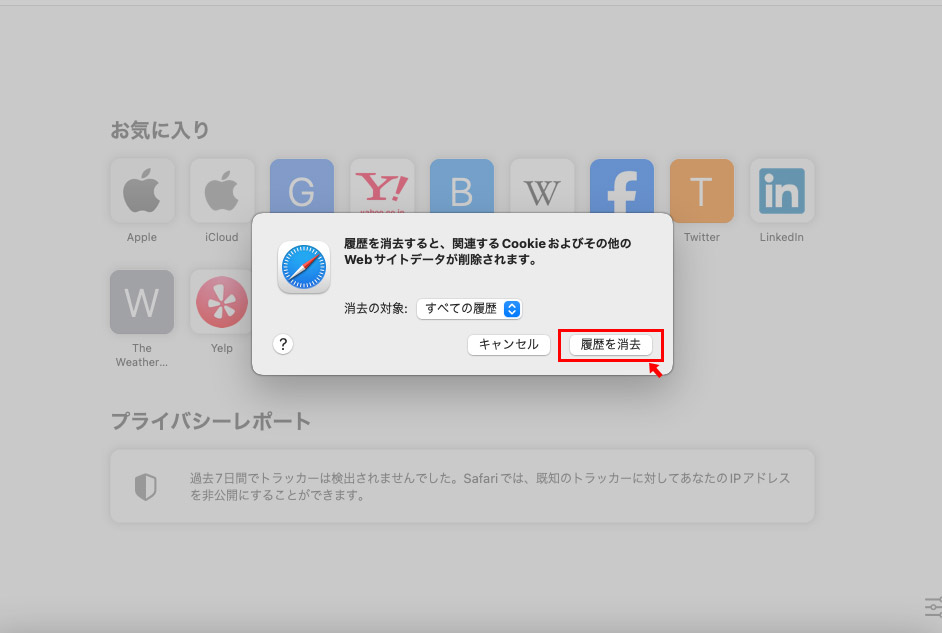The height and width of the screenshot is (633, 942).
Task: Click the お気に入り heading
Action: pos(160,130)
